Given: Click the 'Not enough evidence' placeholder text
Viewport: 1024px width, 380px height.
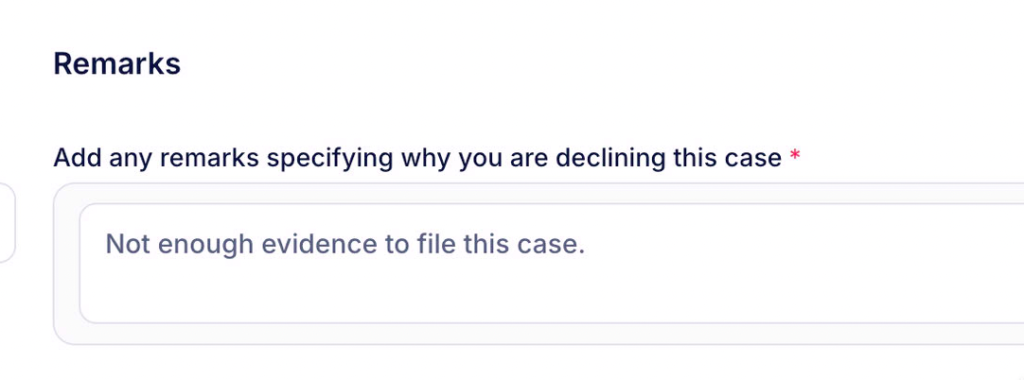Looking at the screenshot, I should [345, 244].
